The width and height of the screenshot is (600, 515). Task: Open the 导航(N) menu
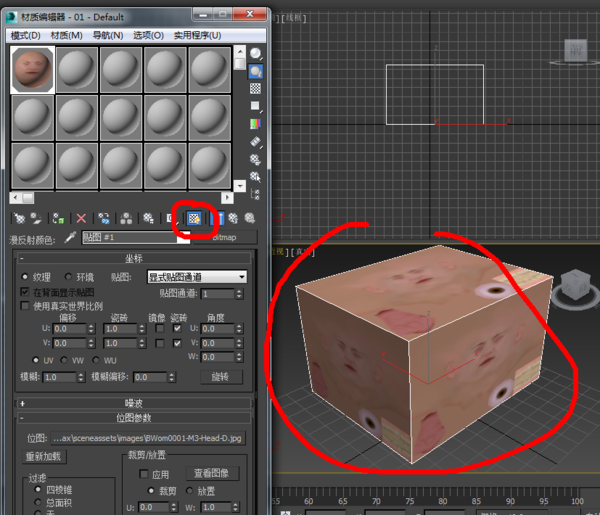(x=108, y=36)
